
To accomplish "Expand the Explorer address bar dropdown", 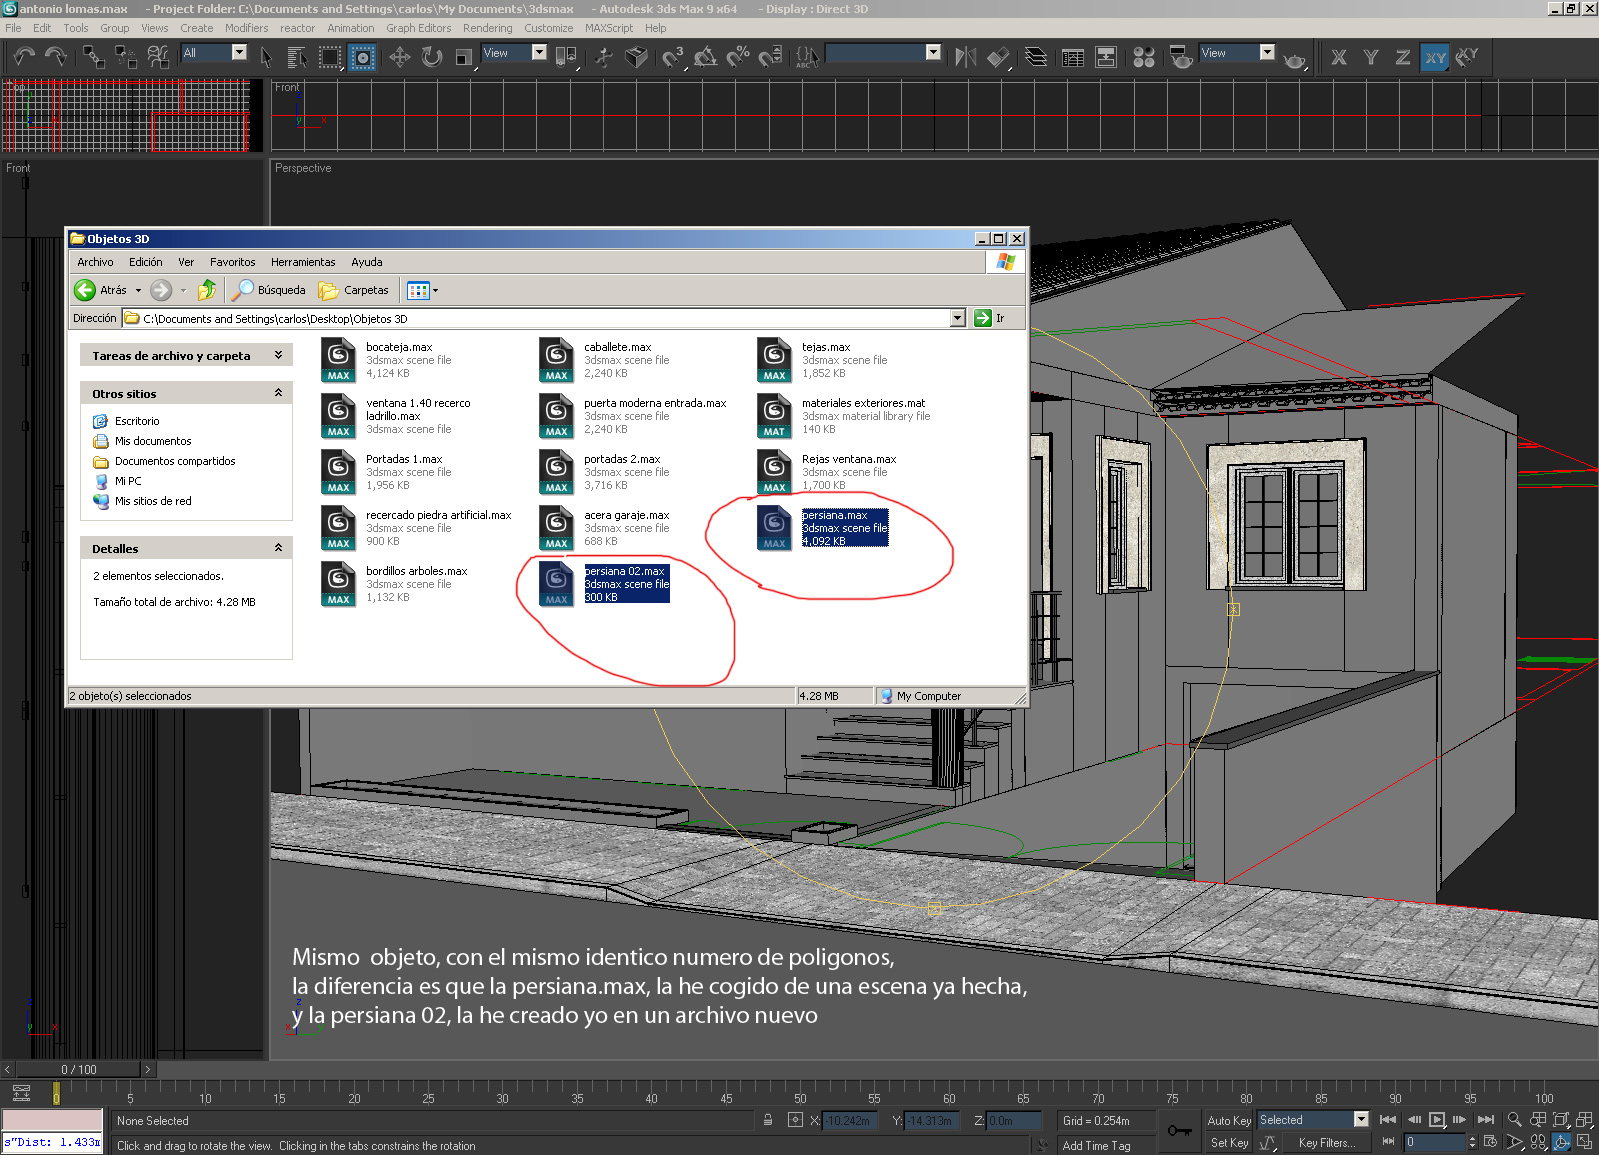I will [957, 318].
